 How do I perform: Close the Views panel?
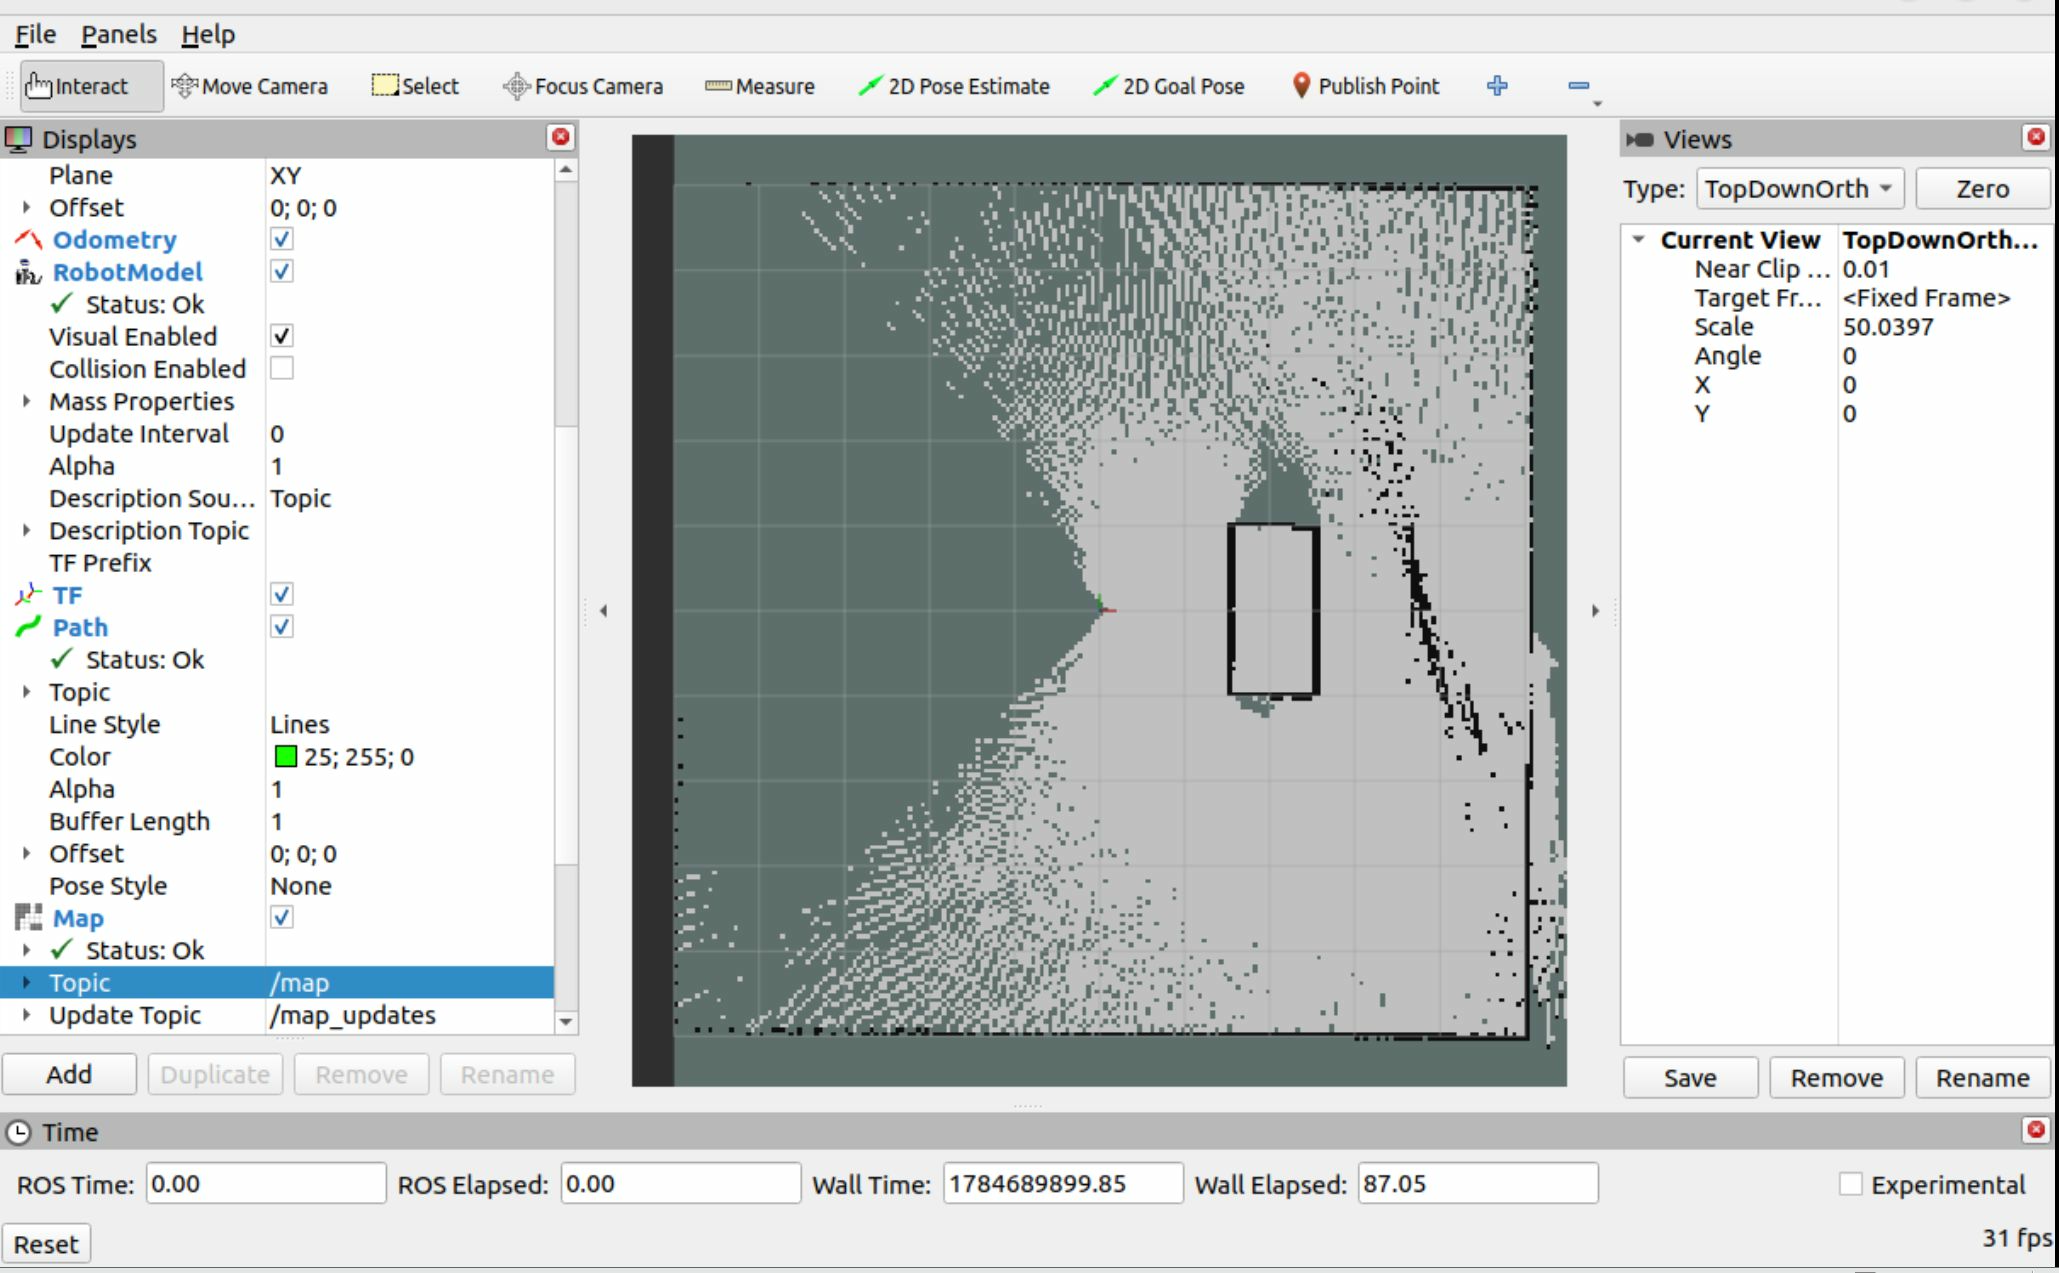[x=2036, y=137]
